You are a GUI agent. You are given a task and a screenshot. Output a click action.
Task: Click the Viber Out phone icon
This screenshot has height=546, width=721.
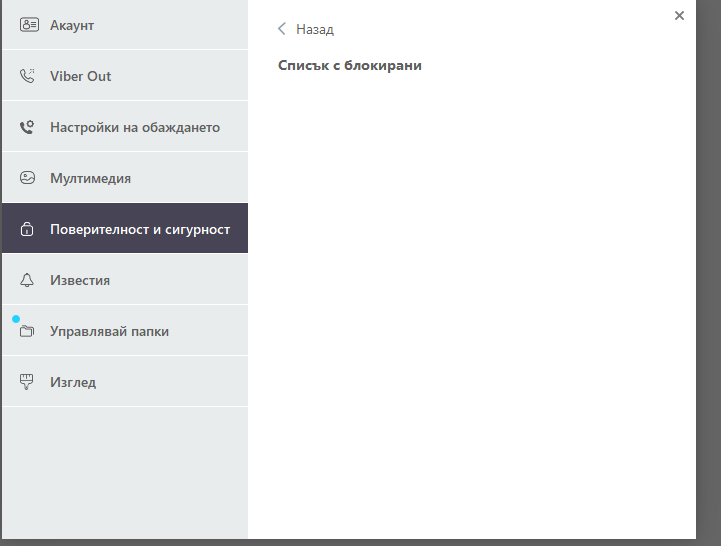coord(28,76)
